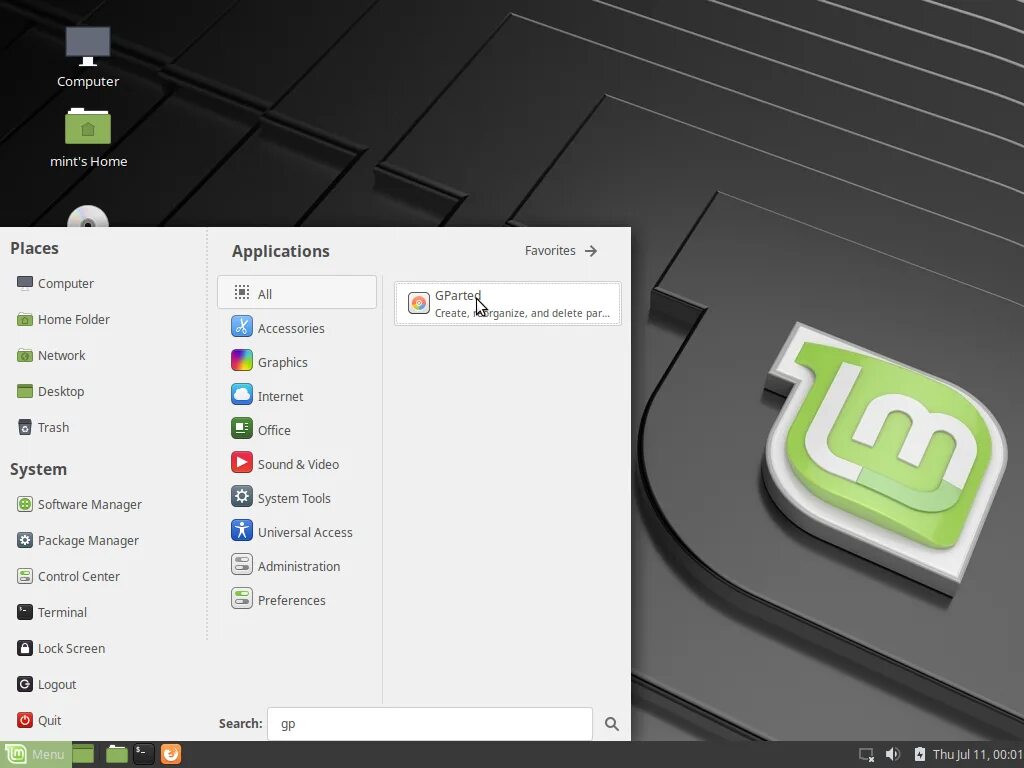1024x768 pixels.
Task: Launch Software Manager
Action: [79, 504]
